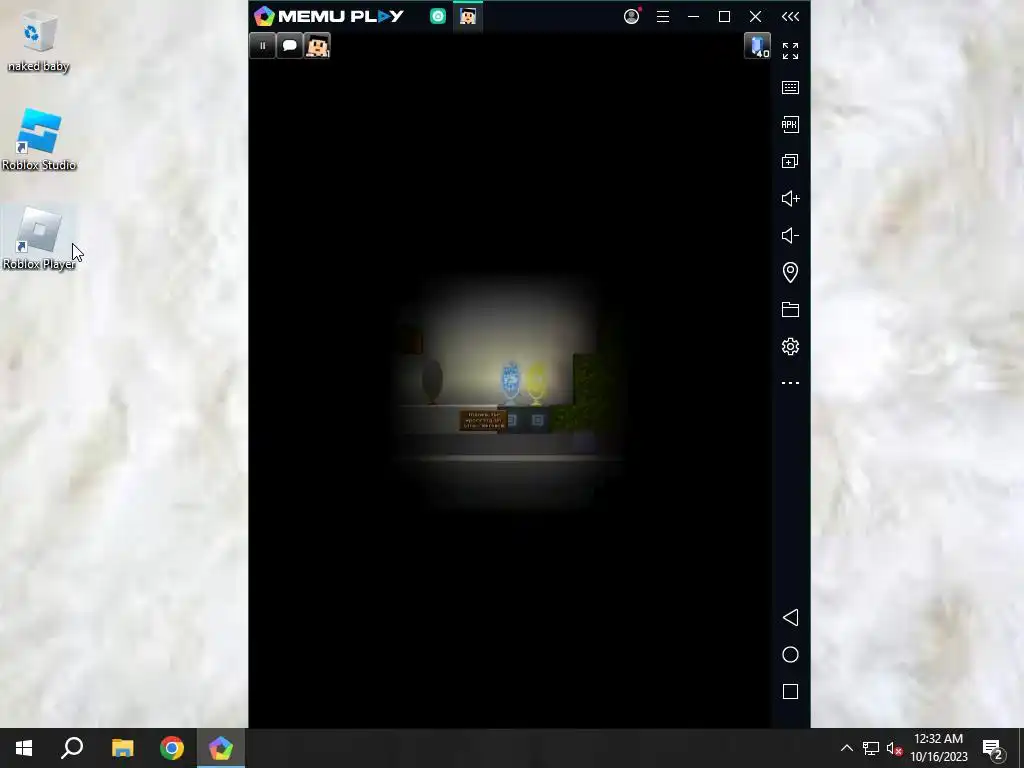This screenshot has height=768, width=1024.
Task: Open the in-game chat bubble
Action: point(290,46)
